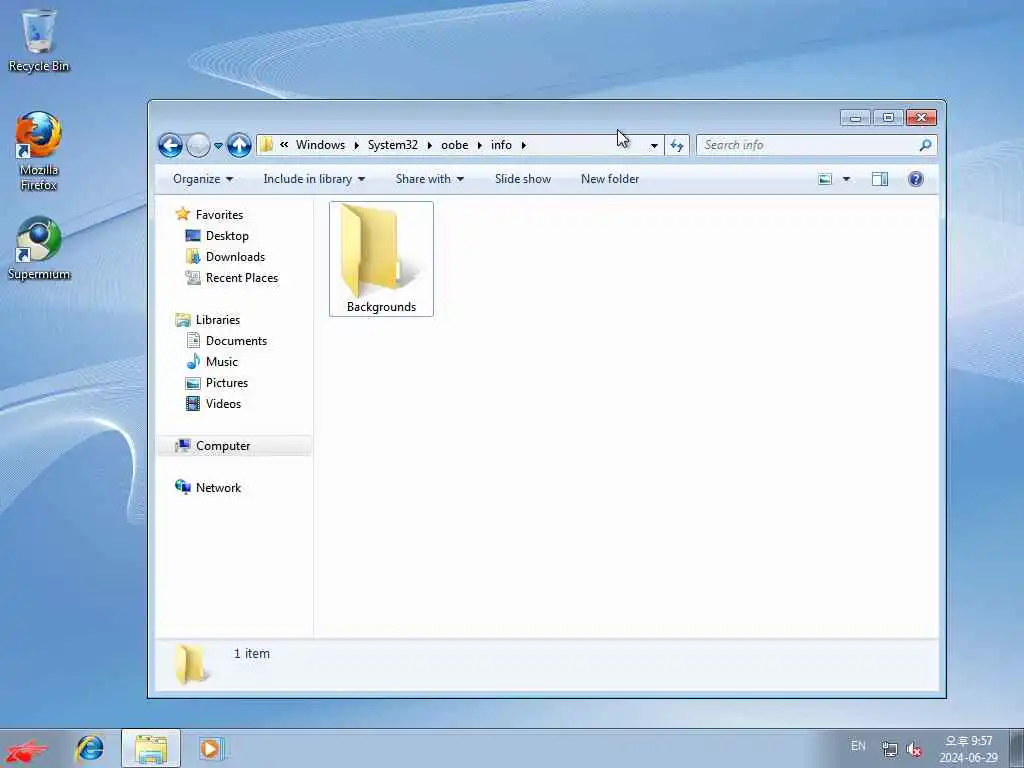Image resolution: width=1024 pixels, height=768 pixels.
Task: Open Include in library menu
Action: click(314, 179)
